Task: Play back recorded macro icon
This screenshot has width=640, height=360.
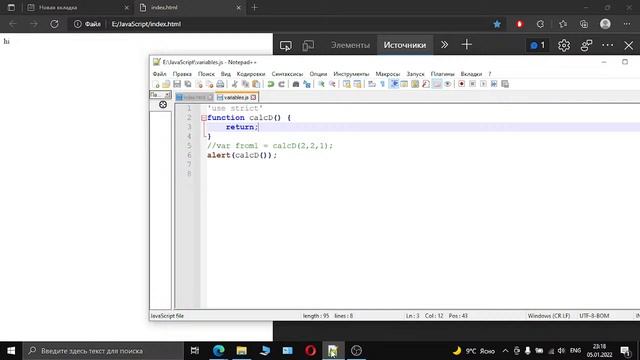Action: [x=483, y=84]
